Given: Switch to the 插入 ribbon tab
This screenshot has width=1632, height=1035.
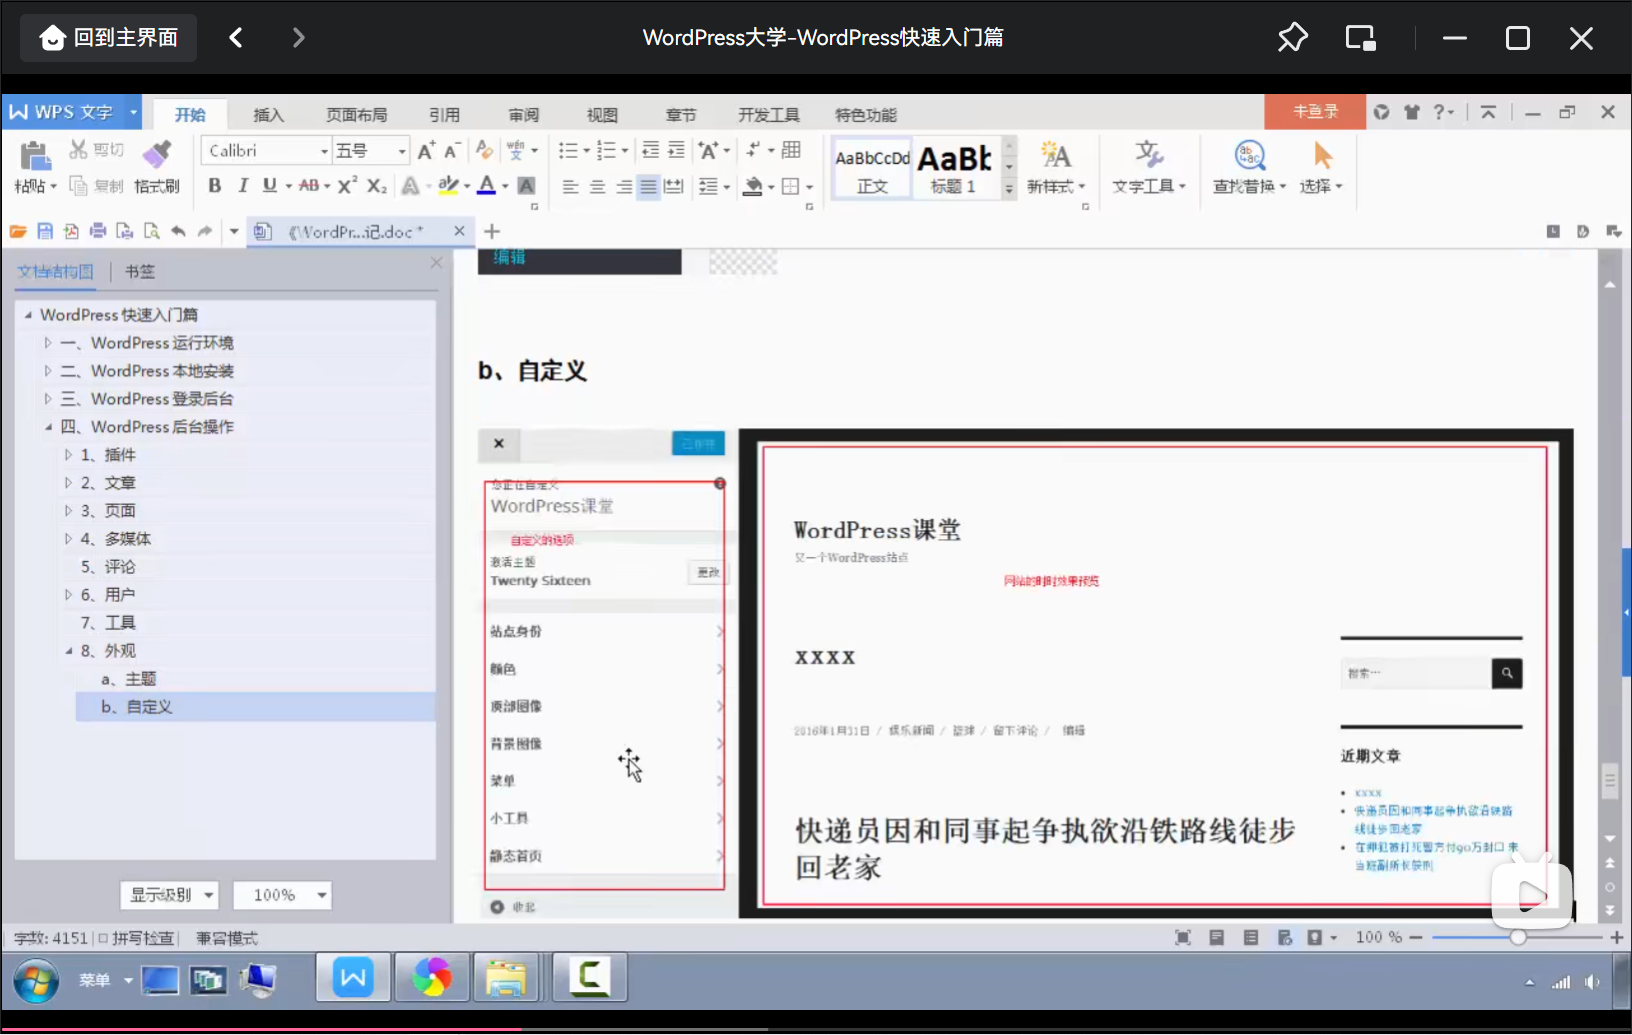Looking at the screenshot, I should pyautogui.click(x=268, y=115).
